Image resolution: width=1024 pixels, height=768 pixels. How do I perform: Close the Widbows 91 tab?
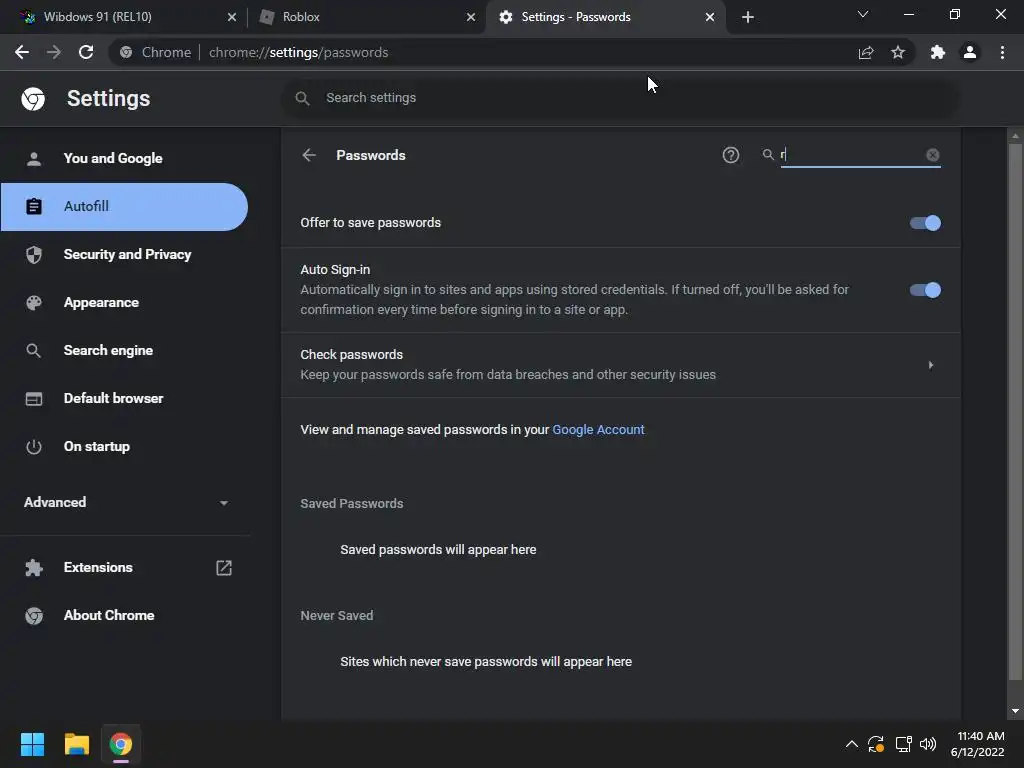(x=232, y=17)
